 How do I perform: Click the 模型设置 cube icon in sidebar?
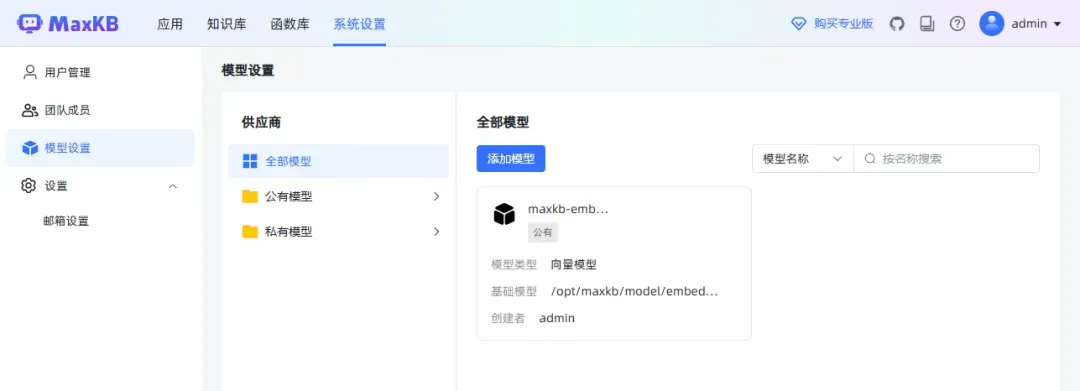pos(30,148)
